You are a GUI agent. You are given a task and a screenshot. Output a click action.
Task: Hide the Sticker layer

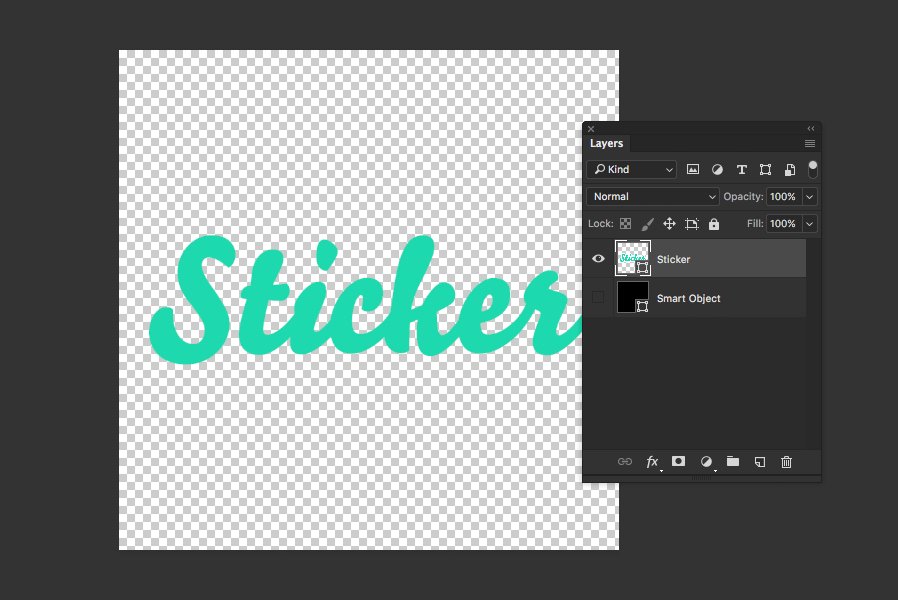point(598,259)
